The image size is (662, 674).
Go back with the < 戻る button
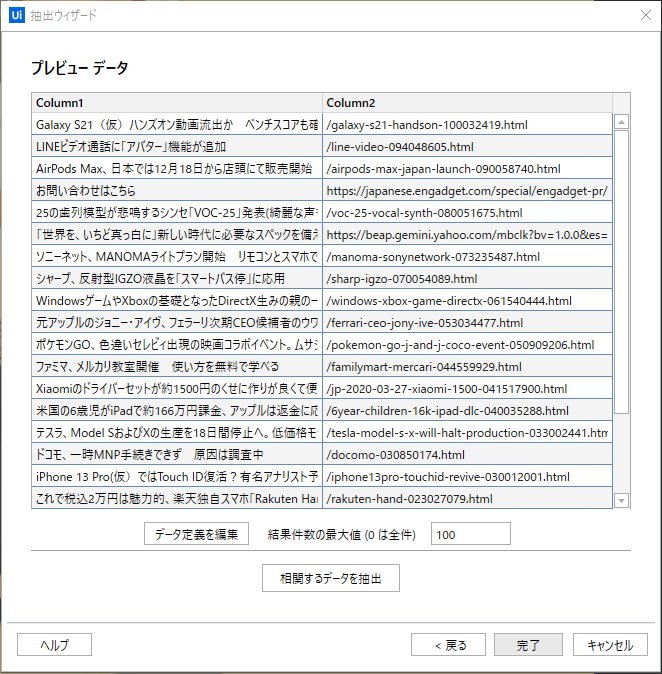click(x=448, y=644)
